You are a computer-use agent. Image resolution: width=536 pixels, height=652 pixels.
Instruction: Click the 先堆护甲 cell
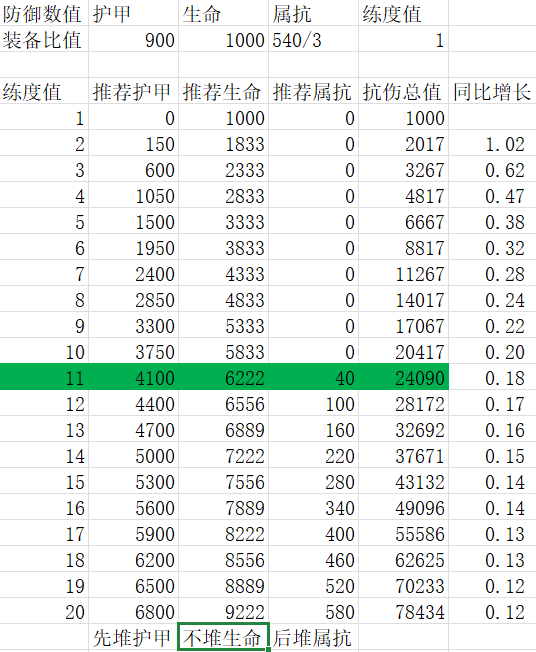133,637
